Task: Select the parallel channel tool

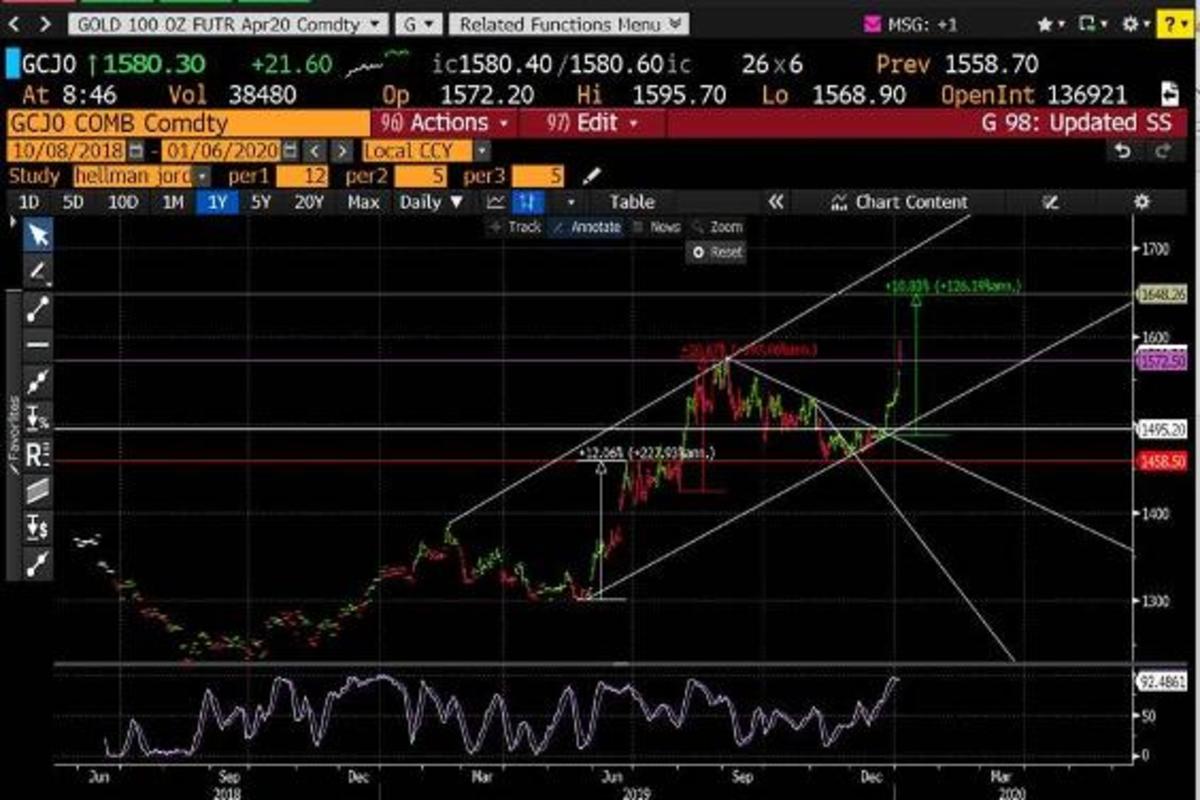Action: 38,490
